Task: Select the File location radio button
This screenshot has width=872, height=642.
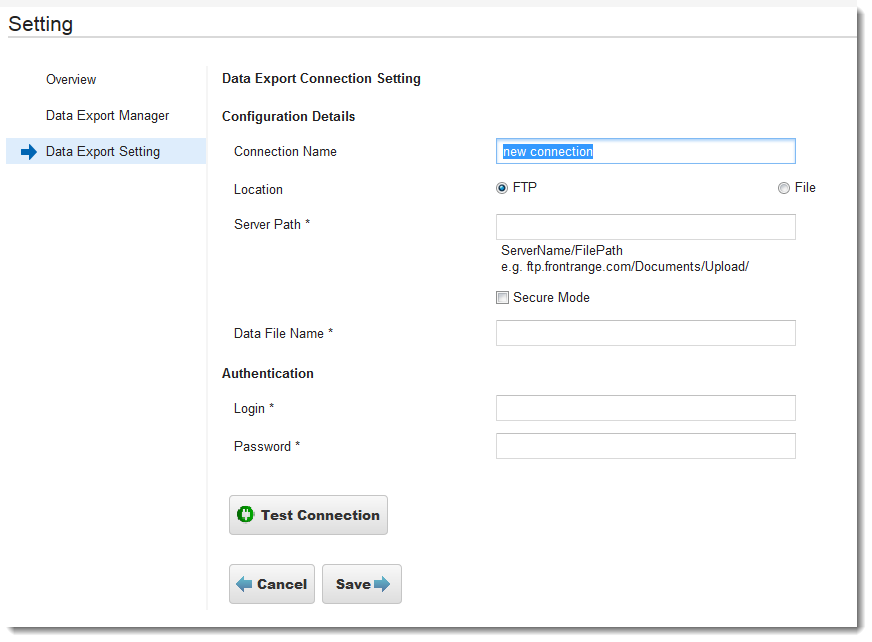Action: 784,188
